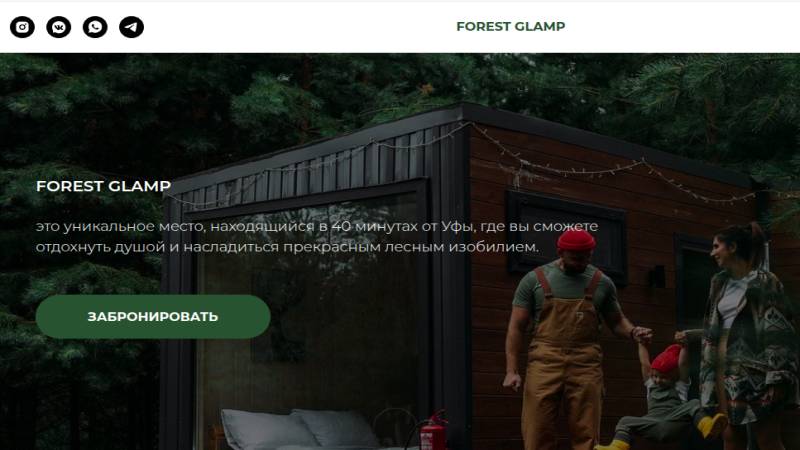Open the VK social icon
Image resolution: width=800 pixels, height=450 pixels.
tap(59, 27)
